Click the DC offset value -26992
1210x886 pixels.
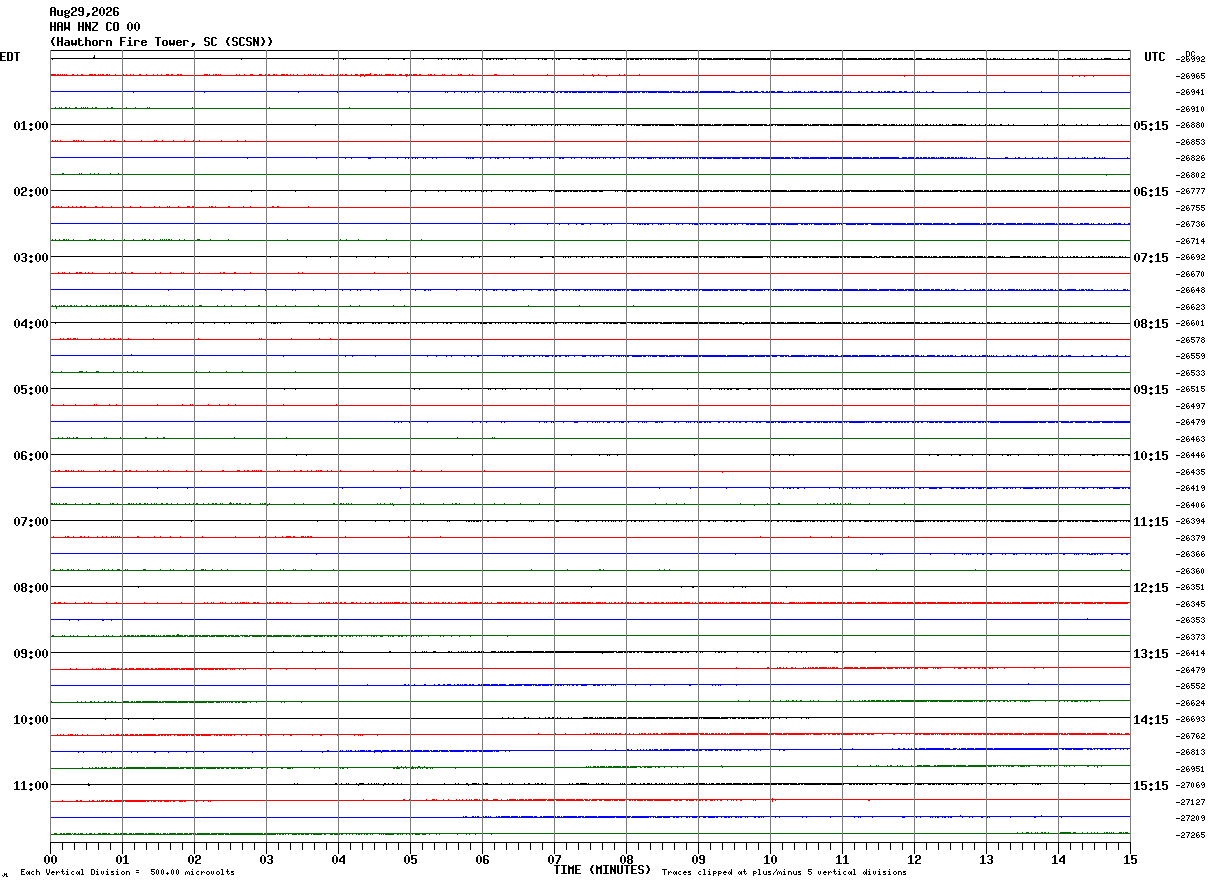pos(1191,60)
